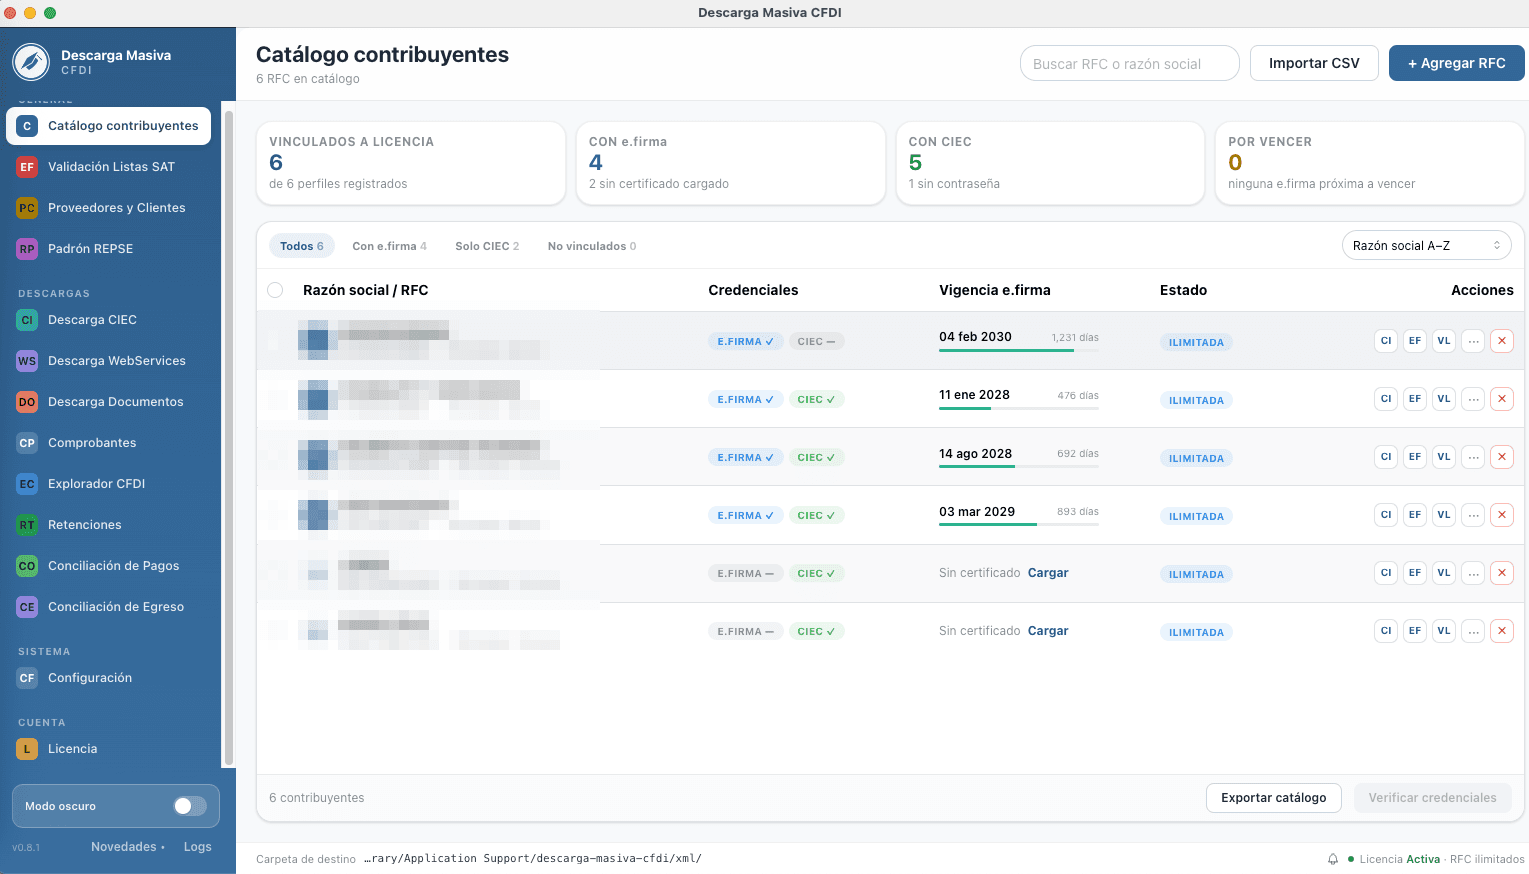Open Configuración under Sistema
Screen dimensions: 1529x874
click(x=108, y=678)
